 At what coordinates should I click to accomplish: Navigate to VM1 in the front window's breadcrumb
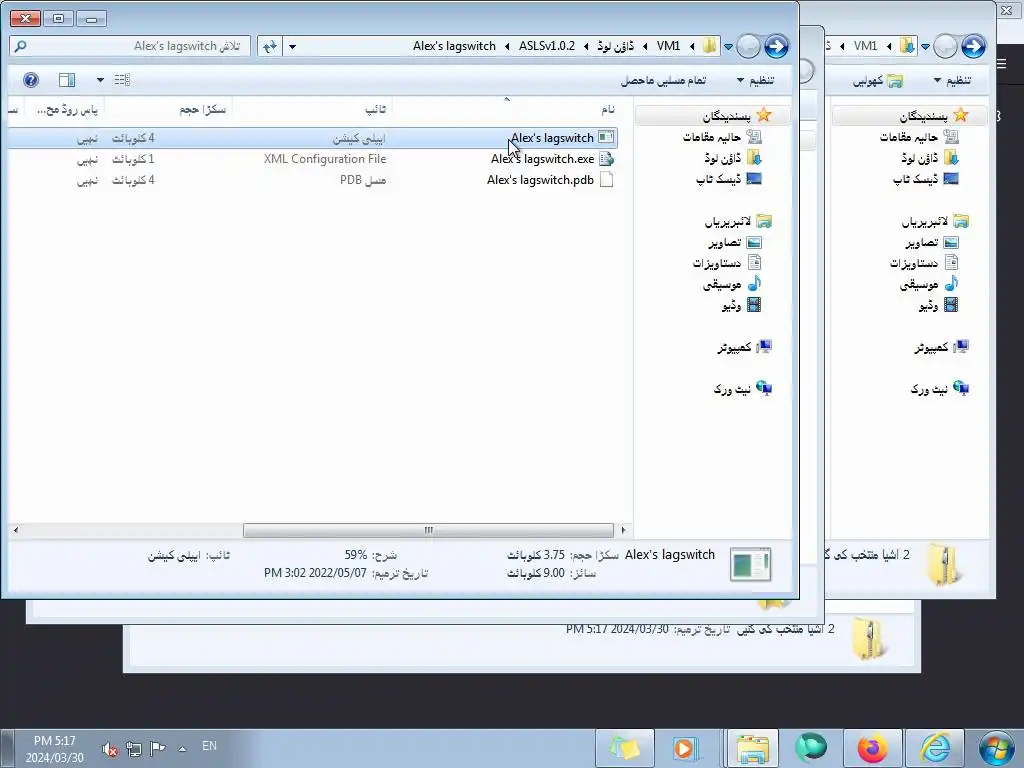pyautogui.click(x=668, y=46)
